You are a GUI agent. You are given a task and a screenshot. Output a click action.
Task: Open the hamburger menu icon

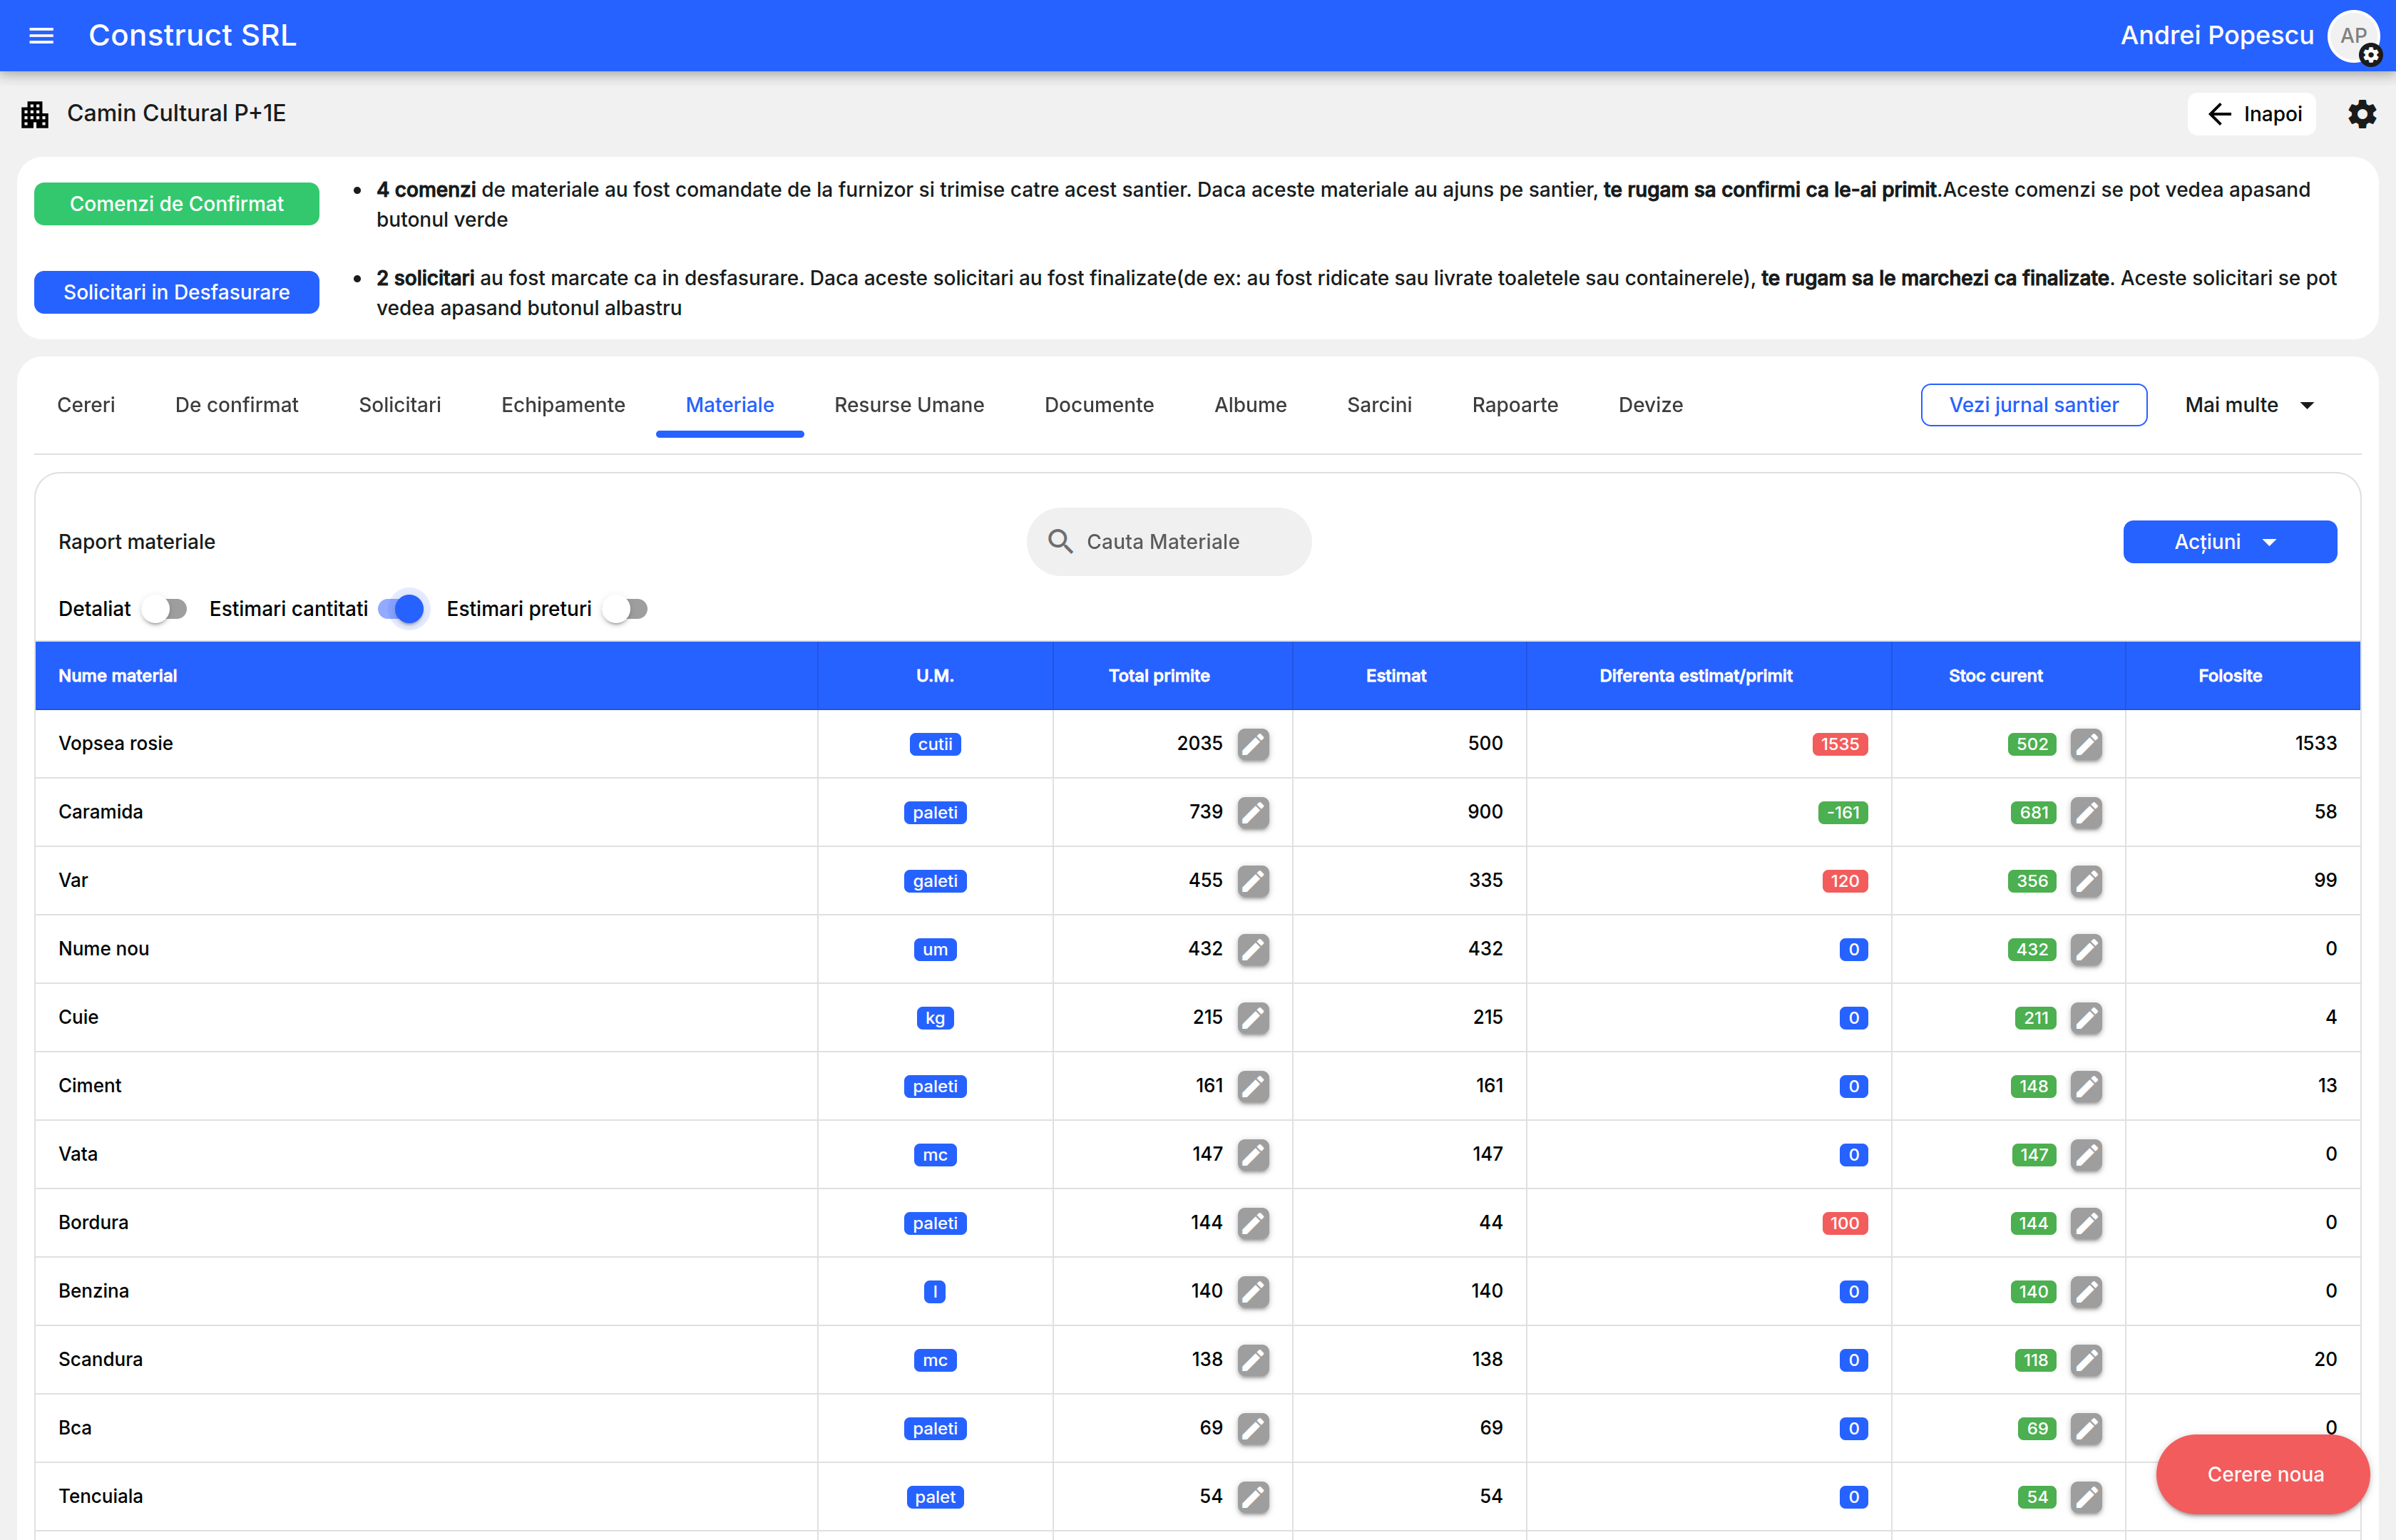coord(41,36)
